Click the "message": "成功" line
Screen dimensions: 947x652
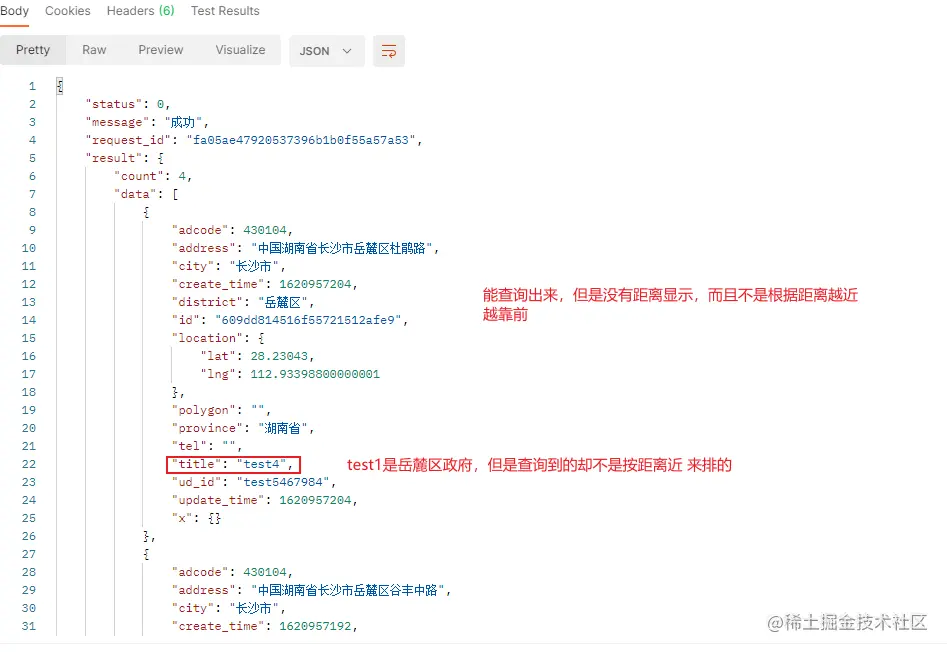click(147, 123)
